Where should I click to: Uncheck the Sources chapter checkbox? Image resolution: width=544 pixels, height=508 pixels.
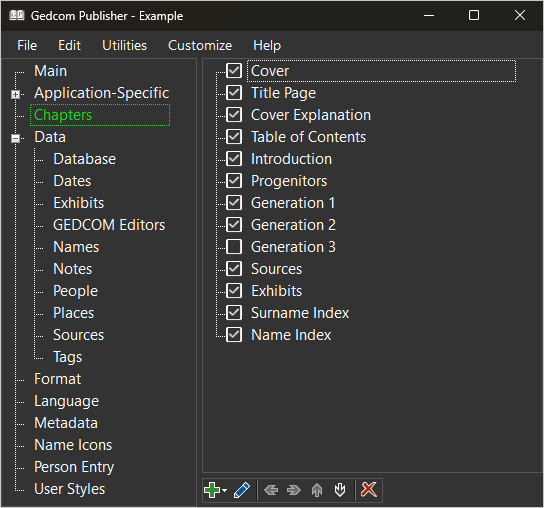tap(234, 269)
